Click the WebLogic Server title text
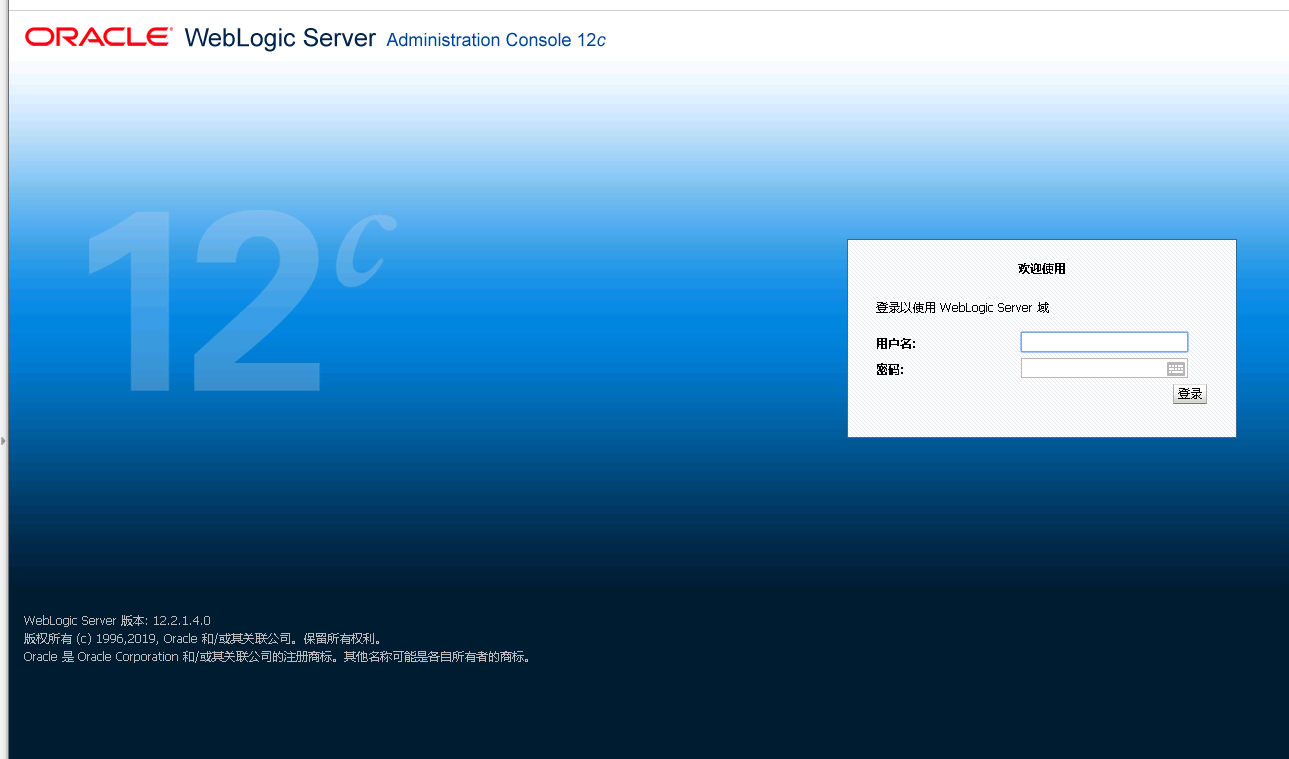The image size is (1289, 759). tap(280, 38)
